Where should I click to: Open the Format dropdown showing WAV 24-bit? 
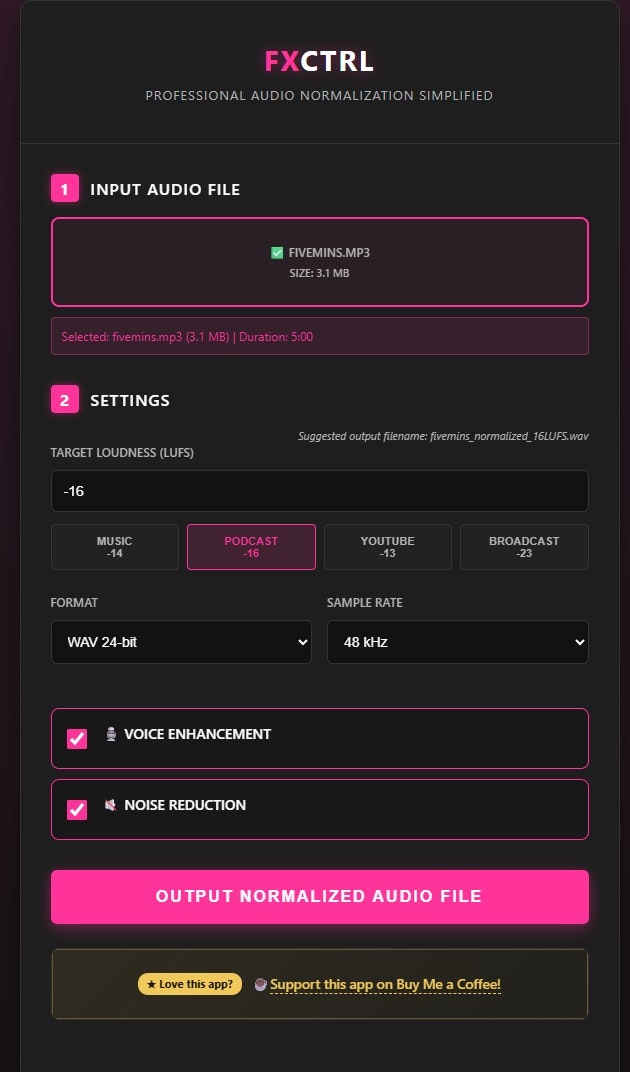coord(181,642)
